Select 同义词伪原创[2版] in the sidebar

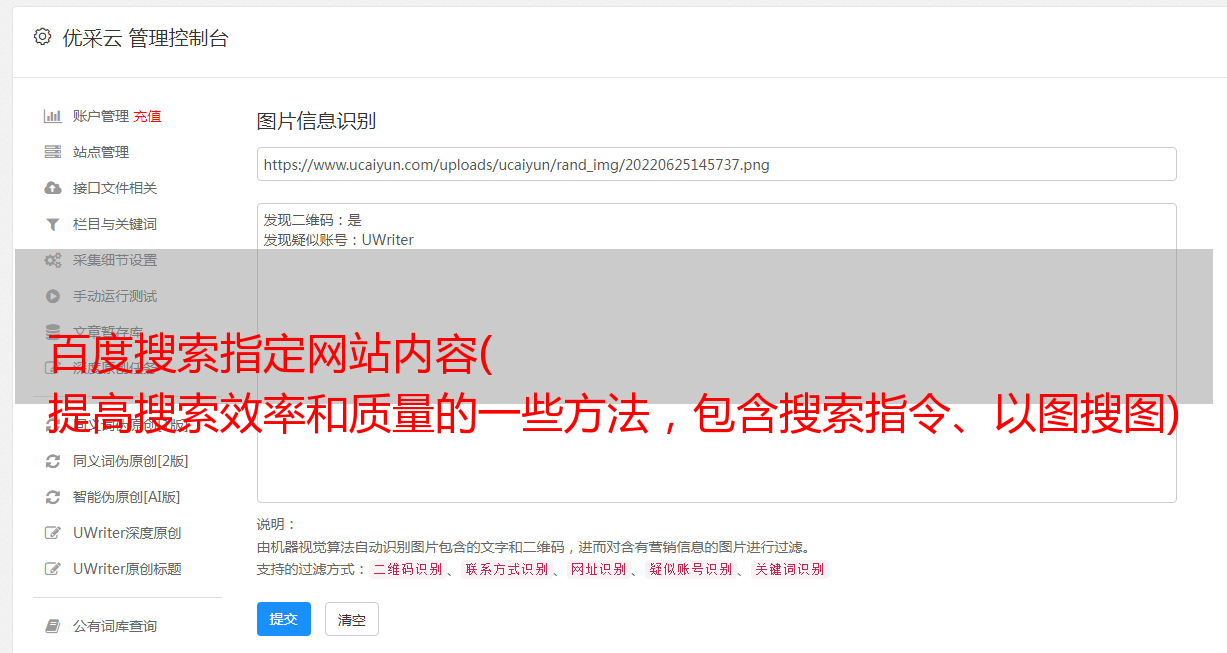(131, 461)
